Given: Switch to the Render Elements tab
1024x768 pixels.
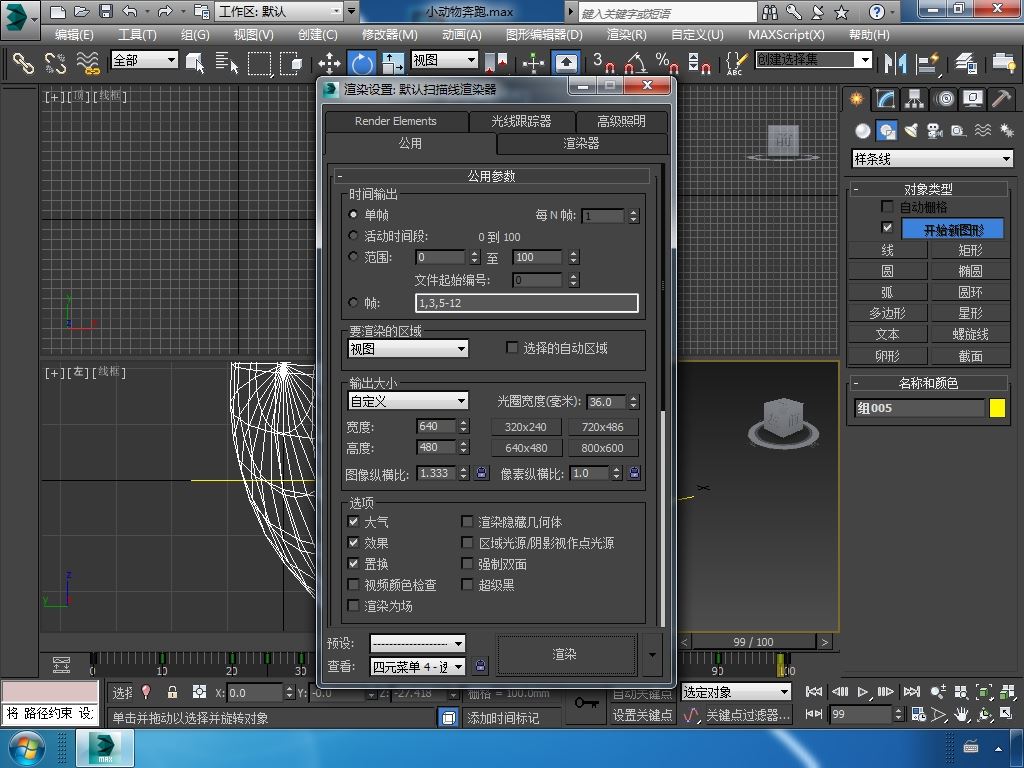Looking at the screenshot, I should [x=396, y=121].
